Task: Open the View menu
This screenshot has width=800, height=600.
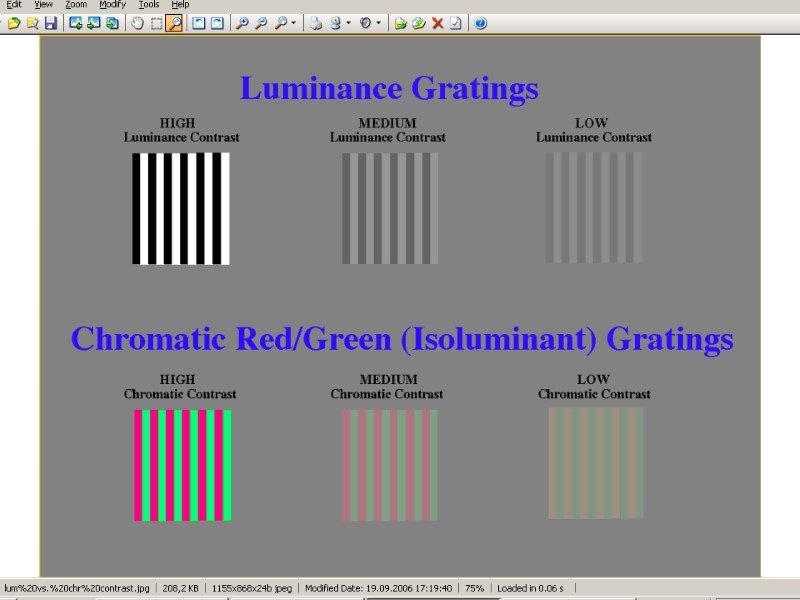Action: (43, 5)
